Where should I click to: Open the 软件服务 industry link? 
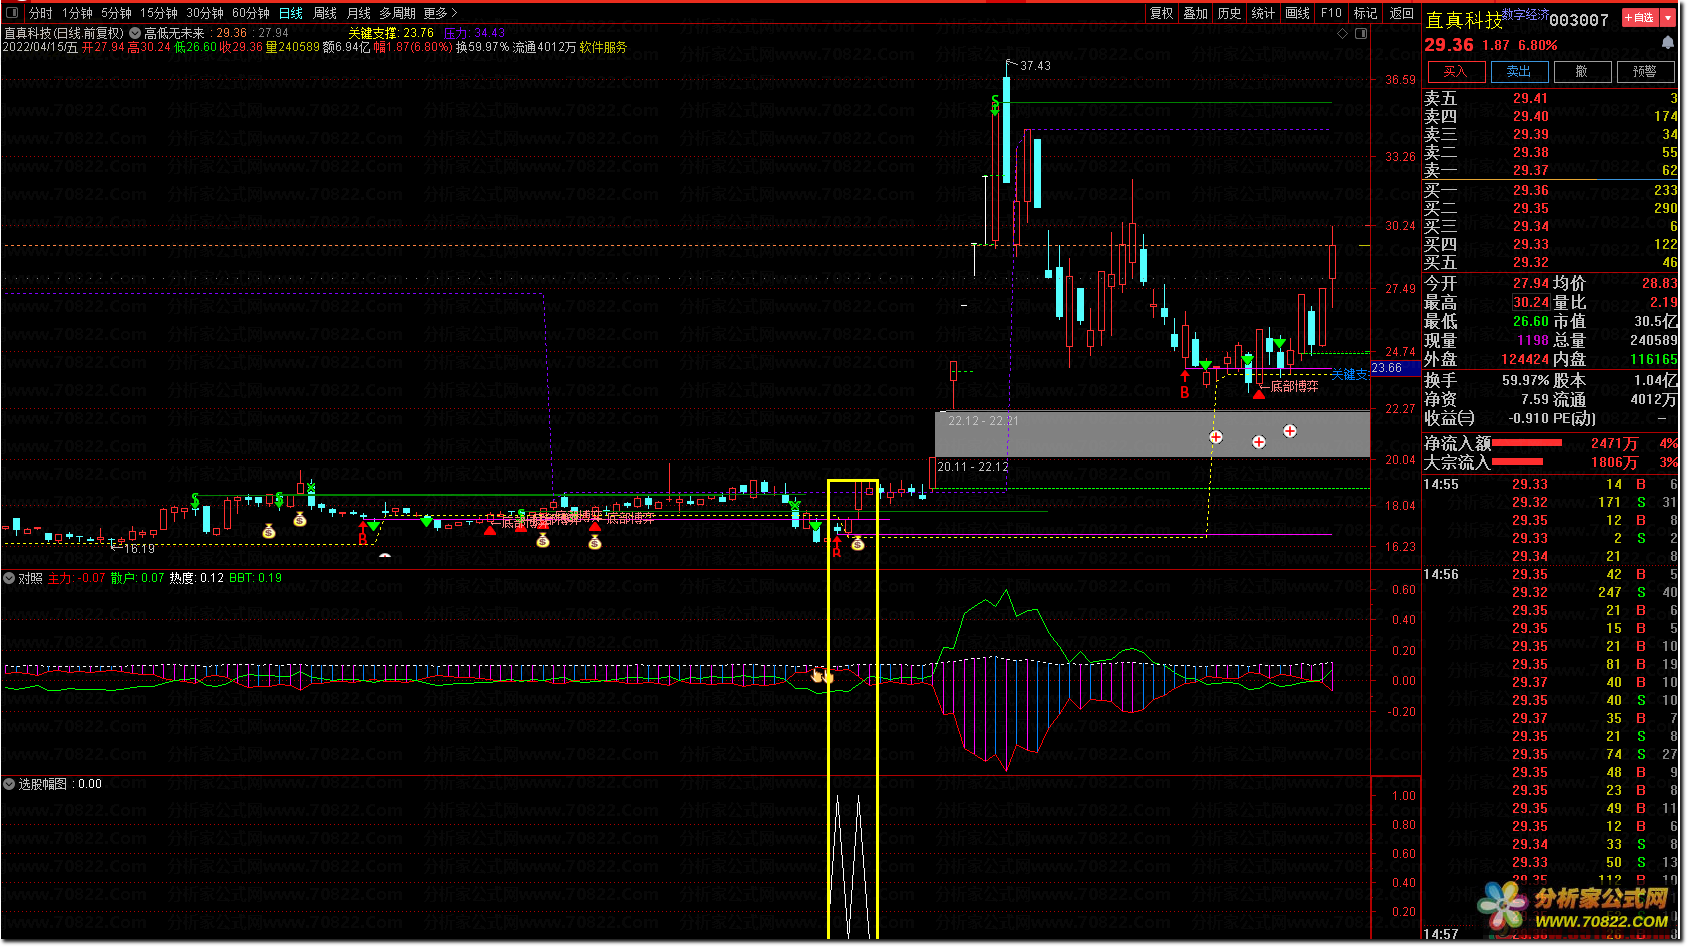pos(603,47)
